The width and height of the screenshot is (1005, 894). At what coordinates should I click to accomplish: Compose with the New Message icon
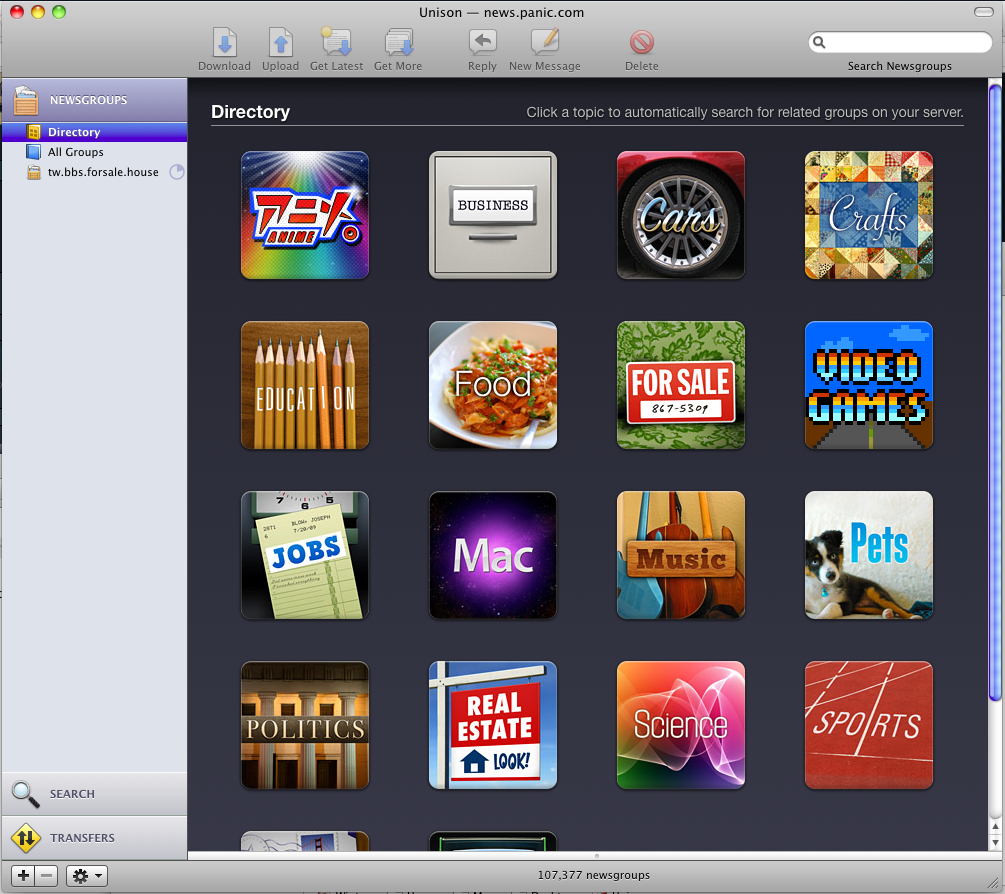point(545,42)
